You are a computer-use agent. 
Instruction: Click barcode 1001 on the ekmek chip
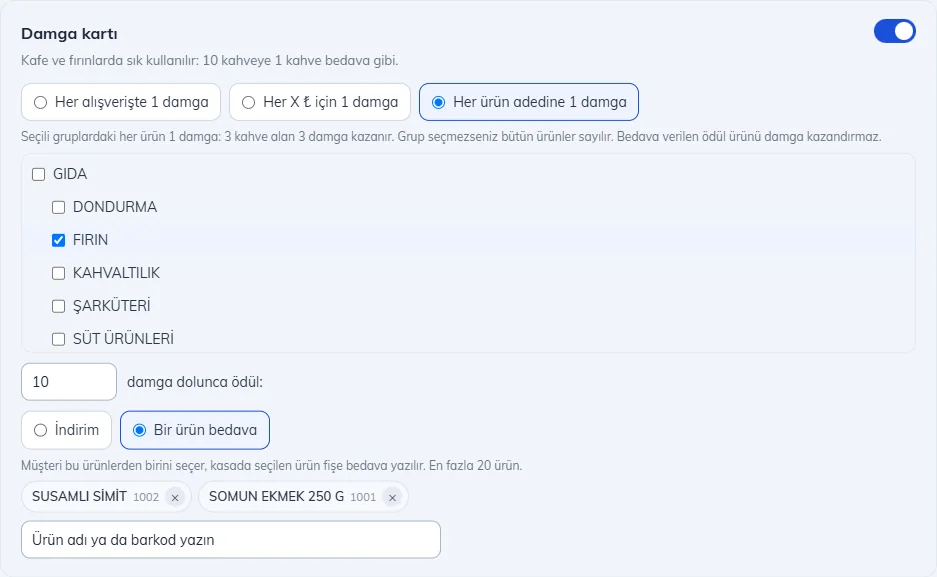[363, 497]
